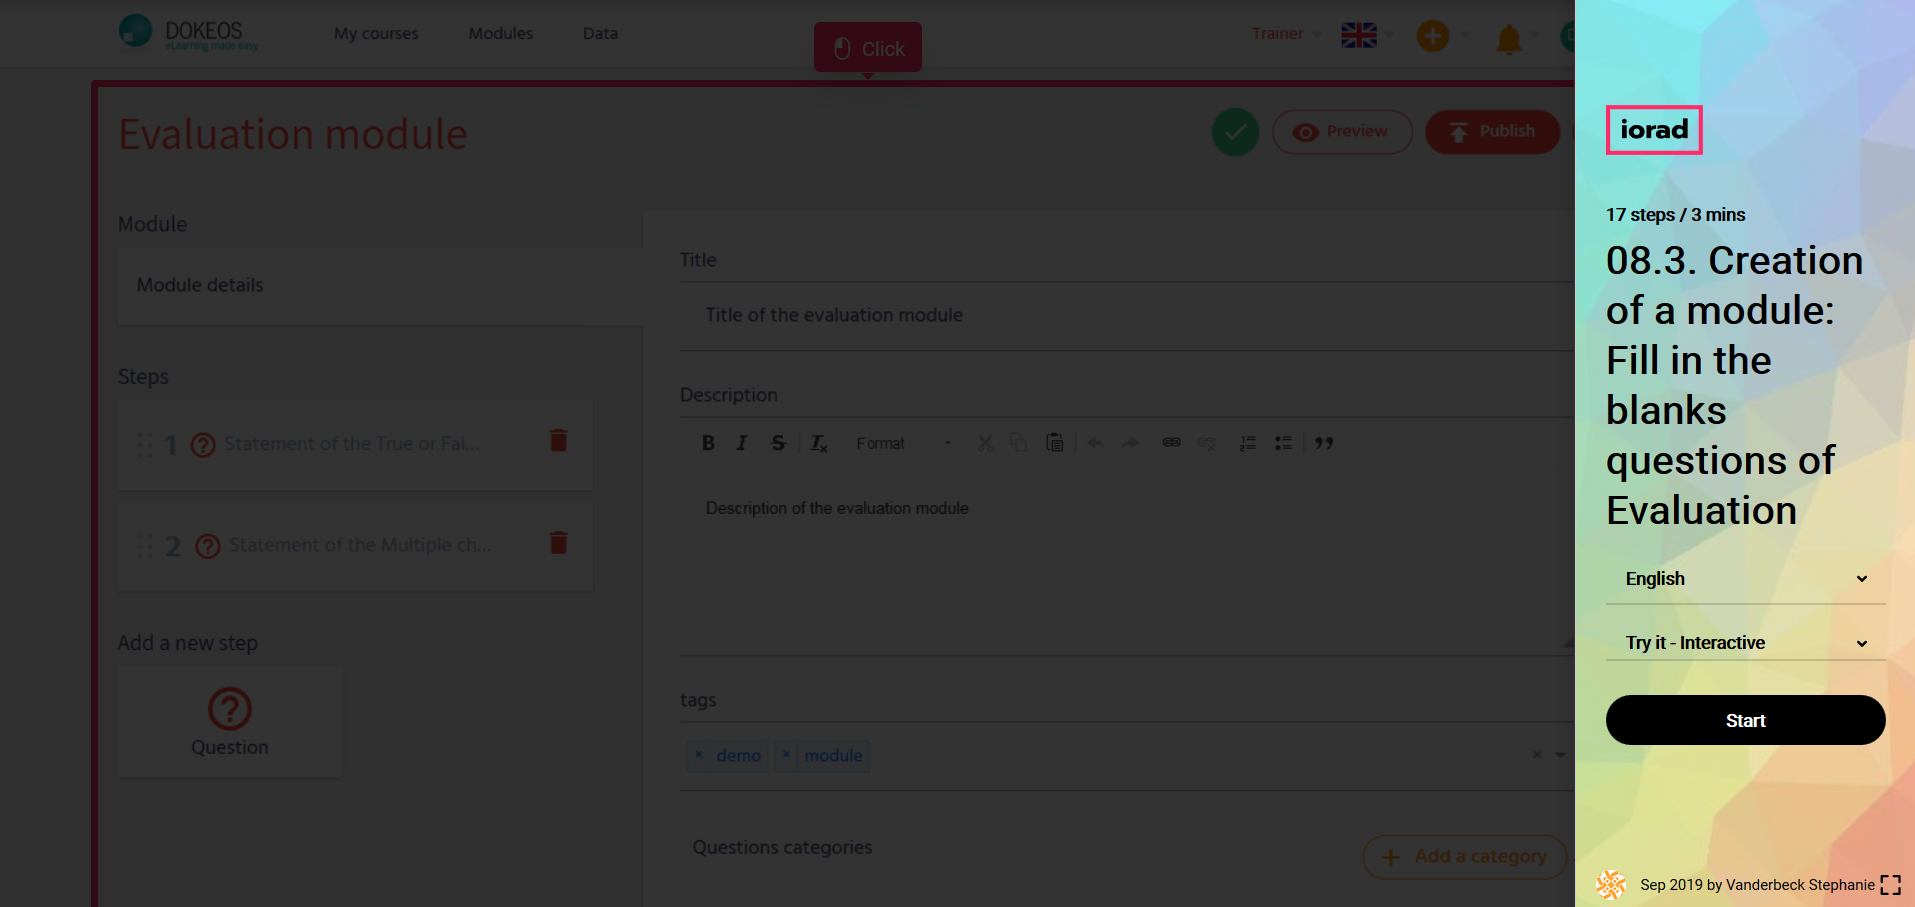Insert a numbered list
The image size is (1915, 907).
pyautogui.click(x=1247, y=443)
